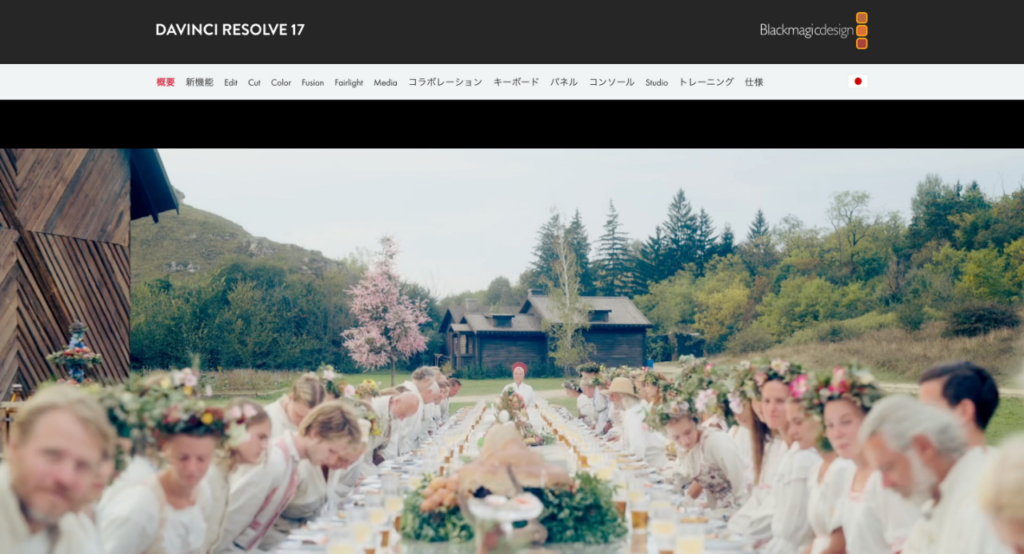Open the Fusion tab
1024x554 pixels.
pos(312,82)
